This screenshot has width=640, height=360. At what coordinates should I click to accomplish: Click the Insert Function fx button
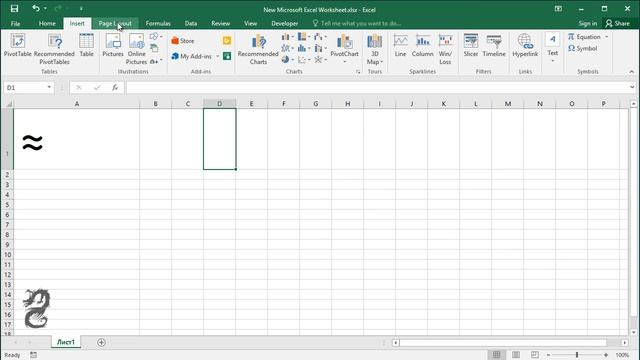(x=115, y=87)
